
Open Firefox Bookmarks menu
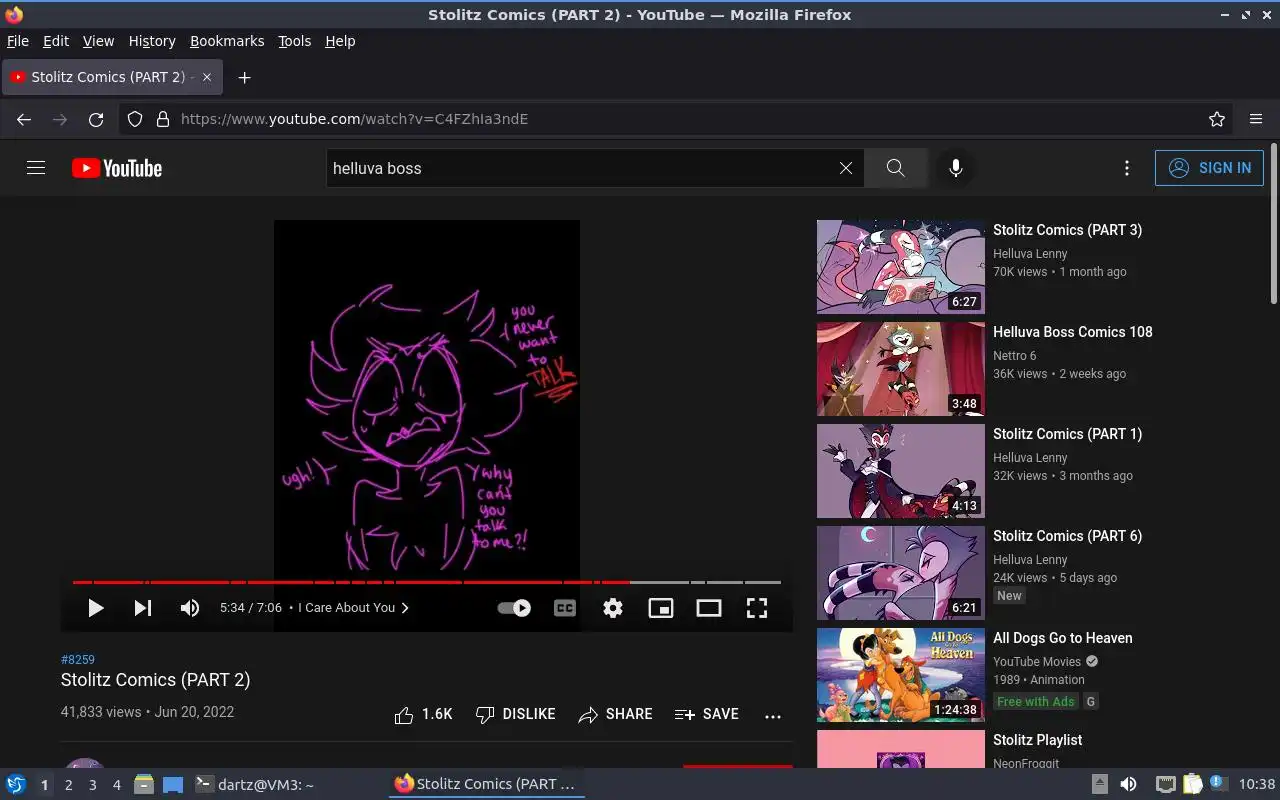pos(227,41)
